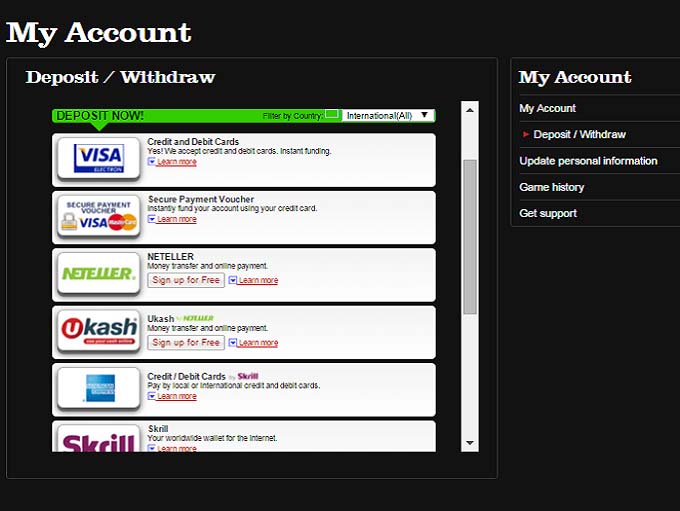Click plus icon beside Visa Learn more
The height and width of the screenshot is (511, 680).
coord(151,162)
